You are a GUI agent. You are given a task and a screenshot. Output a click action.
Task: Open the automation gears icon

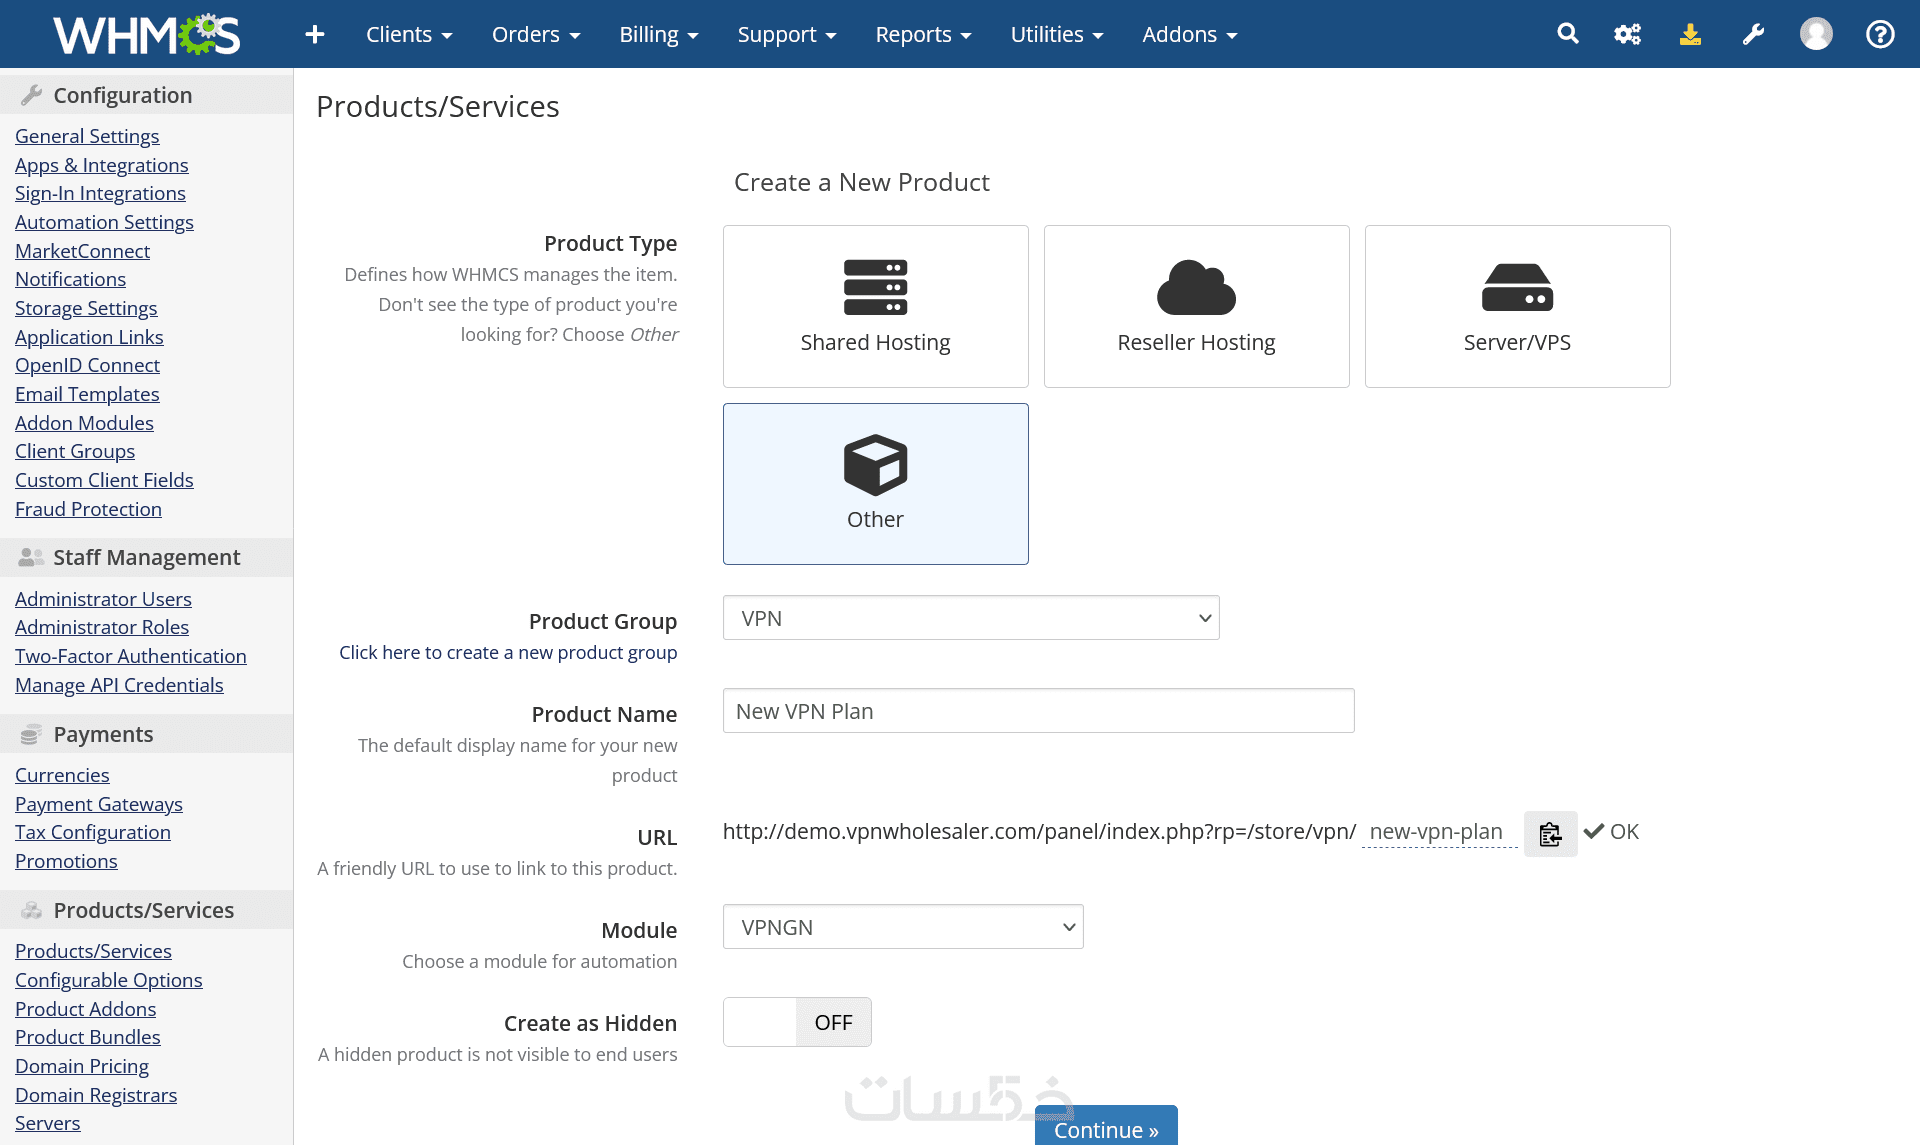coord(1627,34)
